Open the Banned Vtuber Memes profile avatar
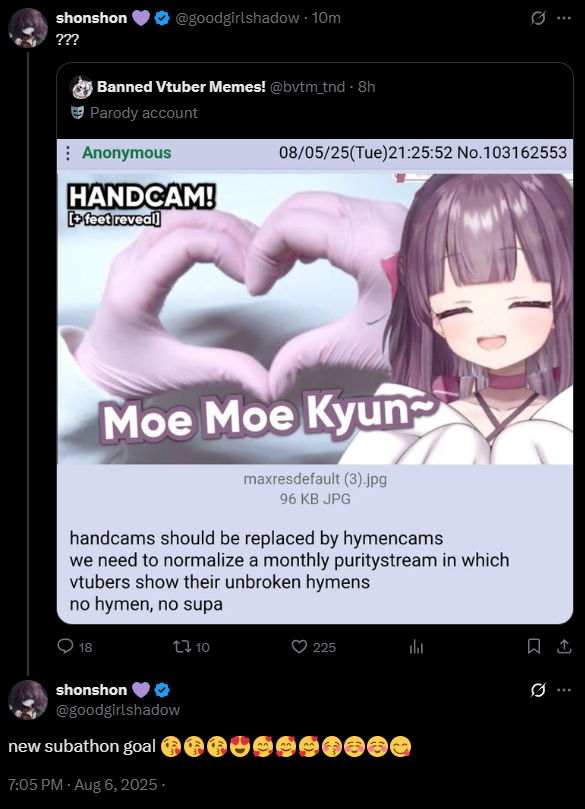585x809 pixels. [x=81, y=87]
